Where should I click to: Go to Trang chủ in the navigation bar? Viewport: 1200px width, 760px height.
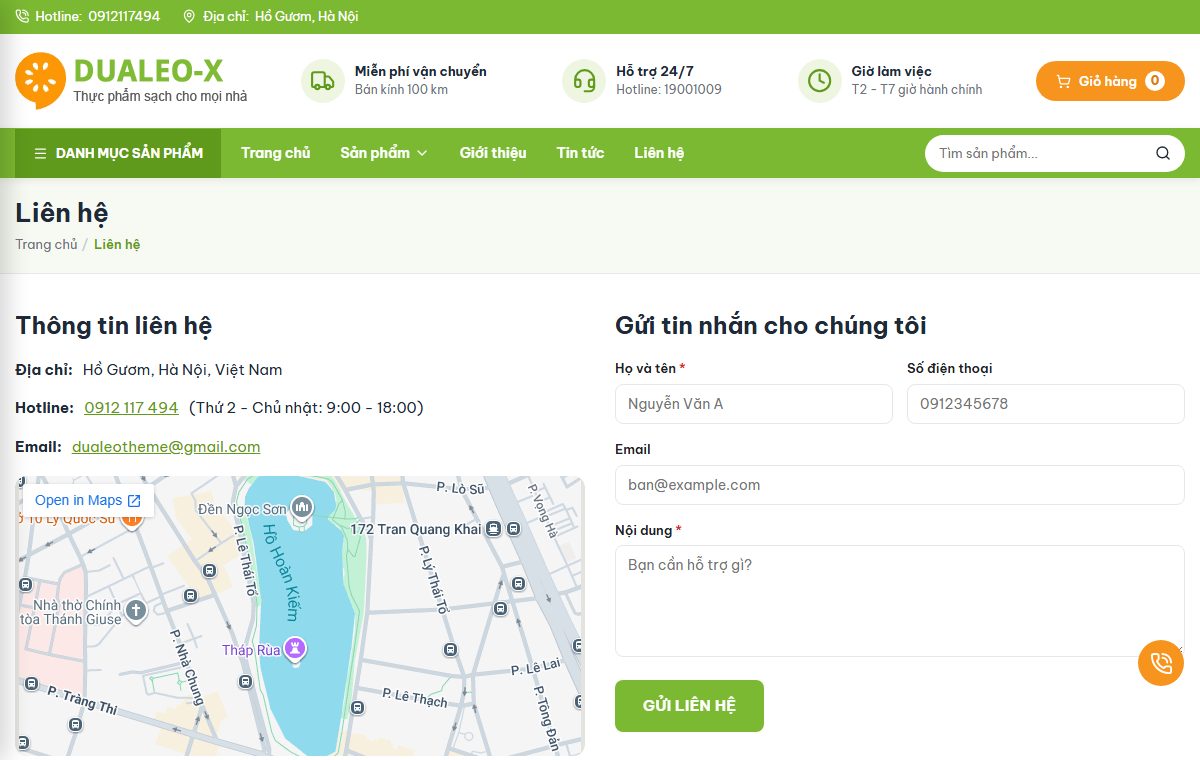point(275,153)
